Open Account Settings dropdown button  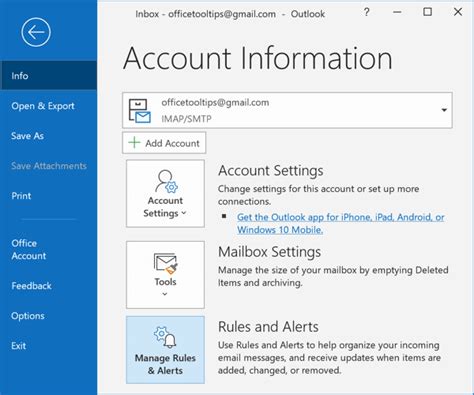[165, 194]
